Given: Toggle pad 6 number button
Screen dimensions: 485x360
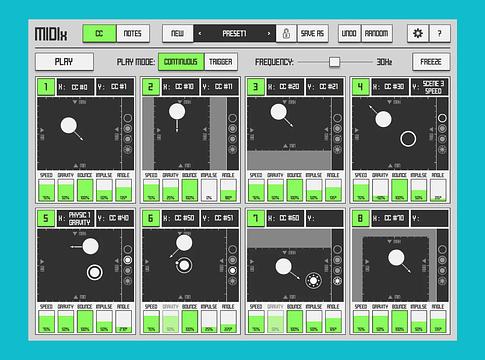Looking at the screenshot, I should 151,218.
